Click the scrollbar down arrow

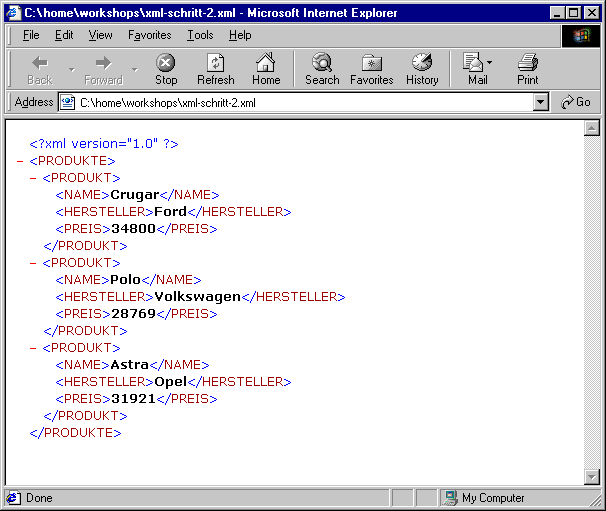tap(592, 477)
